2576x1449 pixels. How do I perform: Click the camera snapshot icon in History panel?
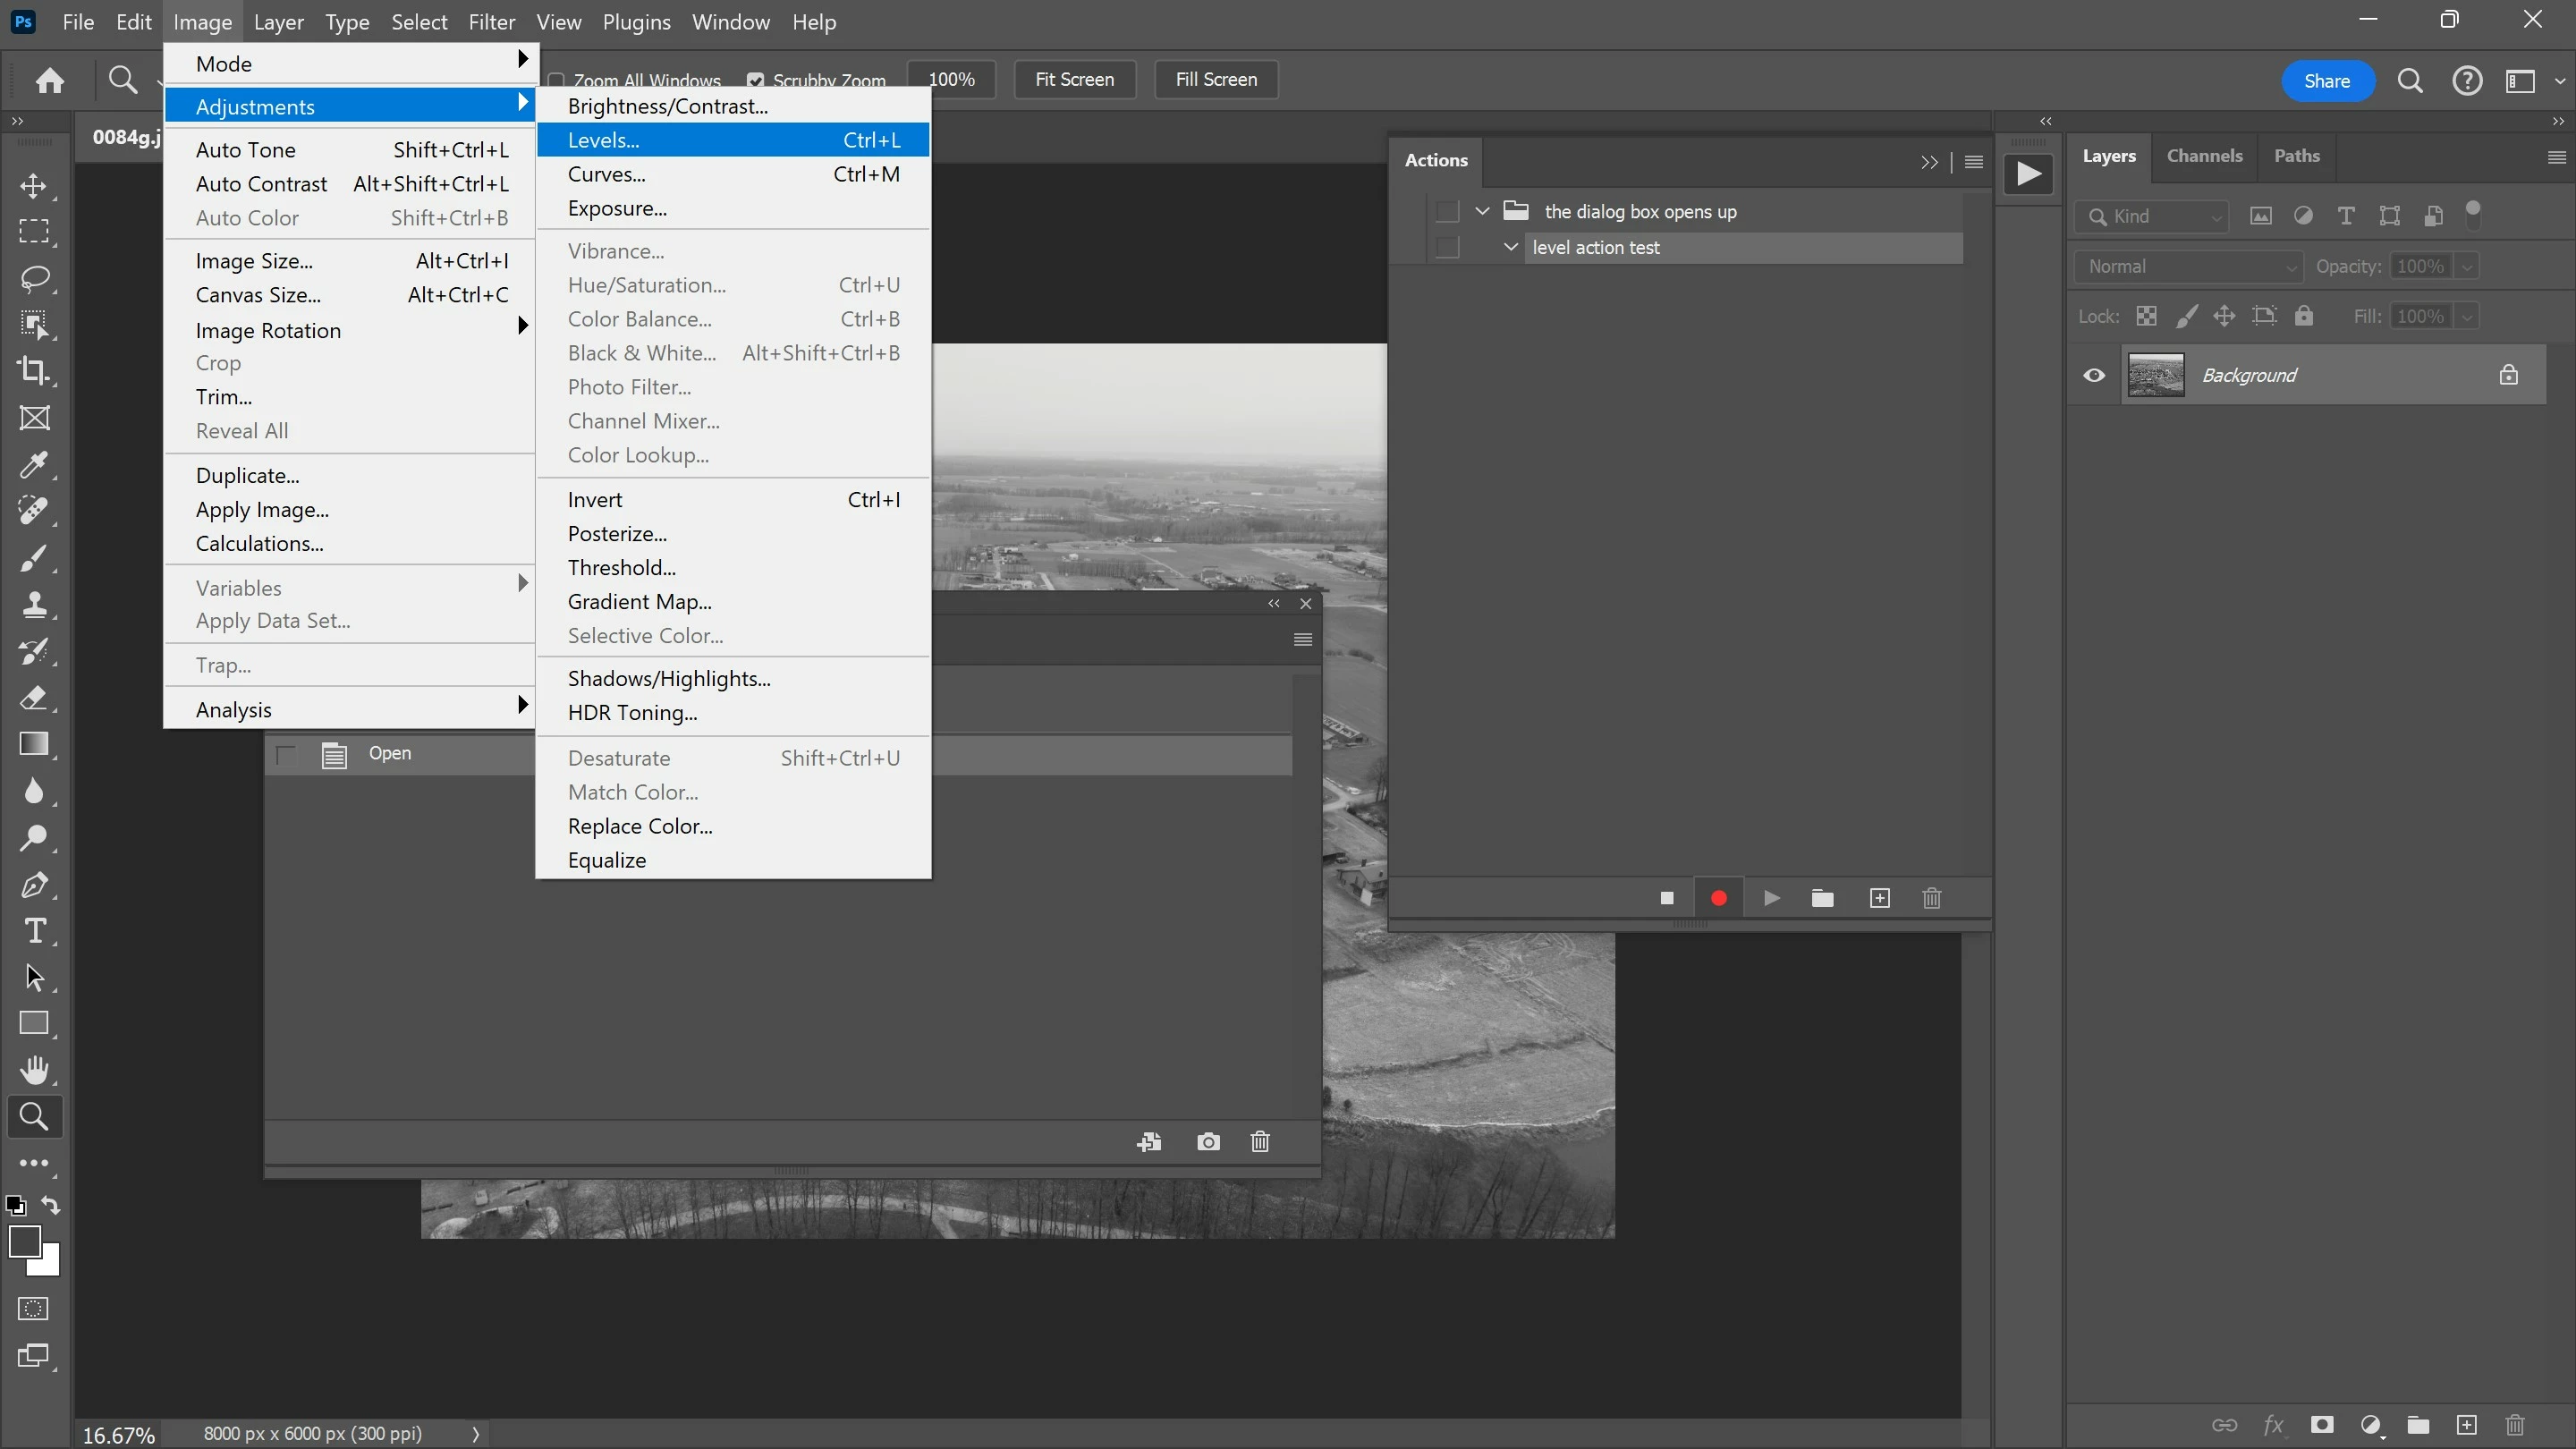(x=1208, y=1142)
